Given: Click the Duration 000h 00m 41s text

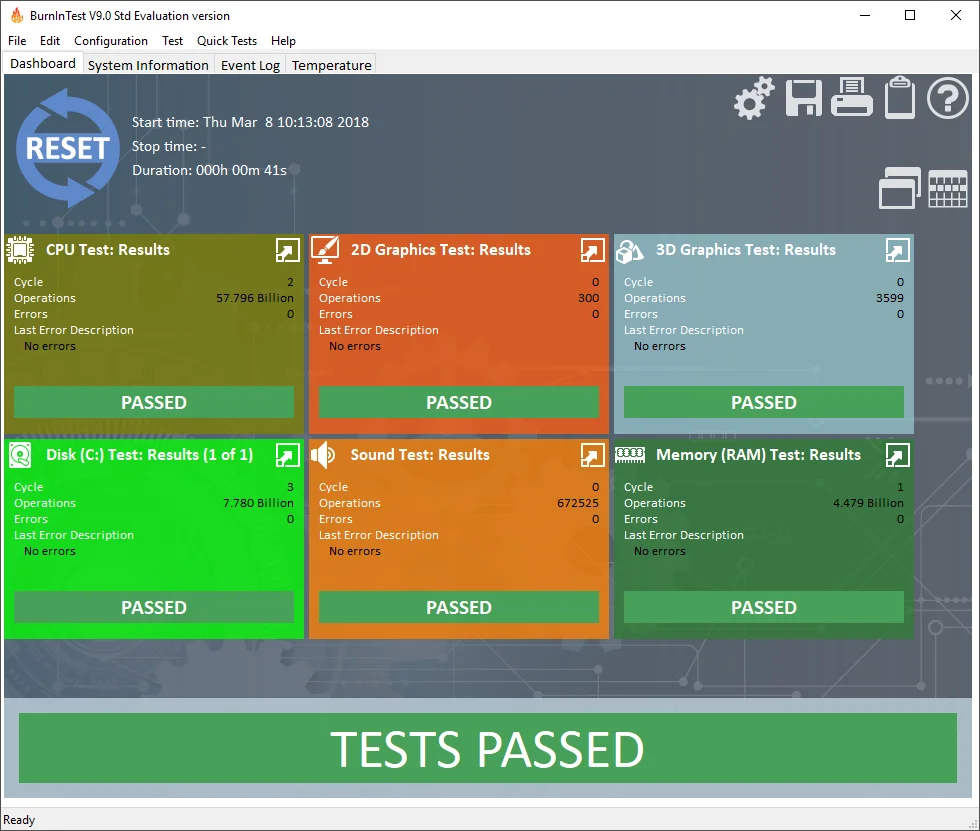Looking at the screenshot, I should [x=209, y=170].
